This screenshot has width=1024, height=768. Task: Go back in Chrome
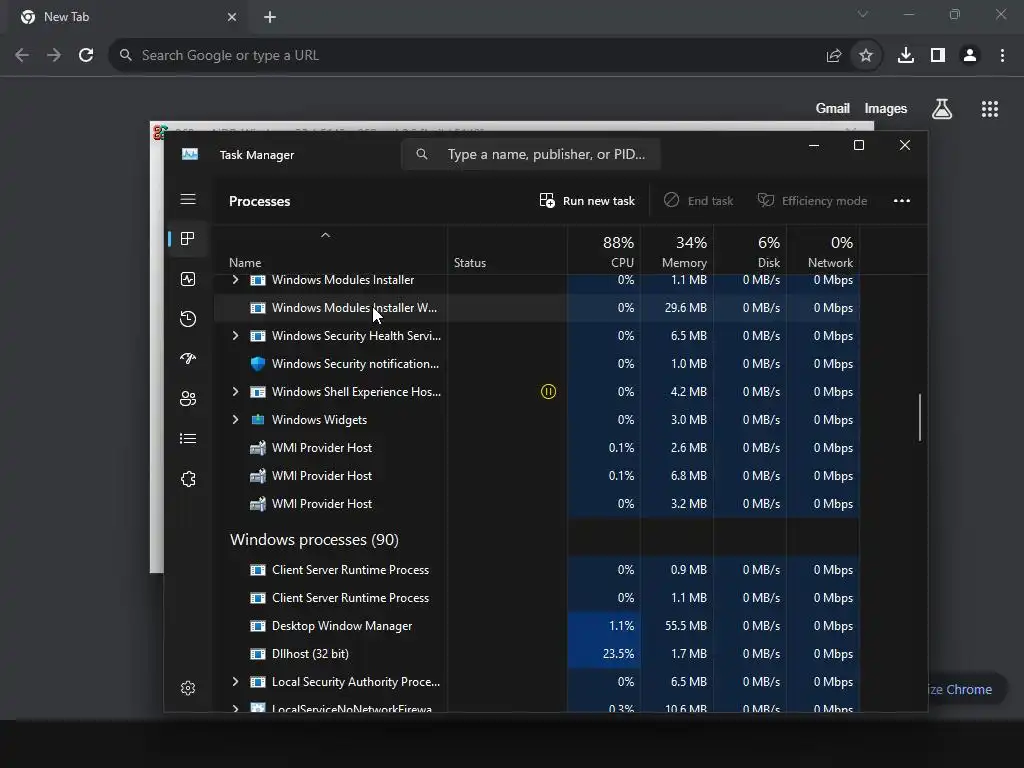pyautogui.click(x=22, y=56)
